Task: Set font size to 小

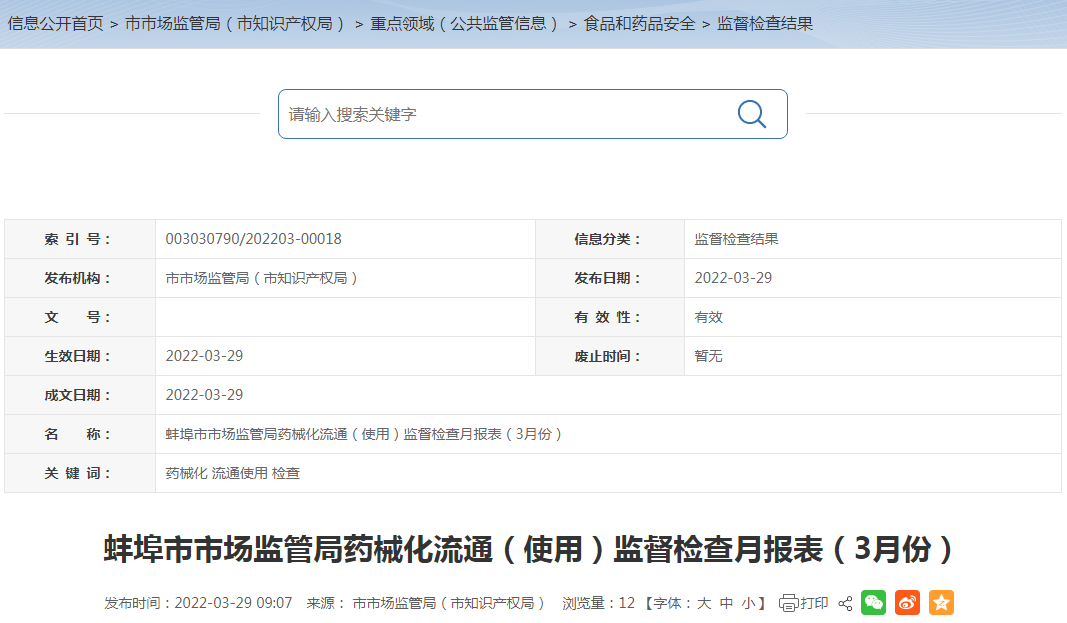Action: [749, 603]
